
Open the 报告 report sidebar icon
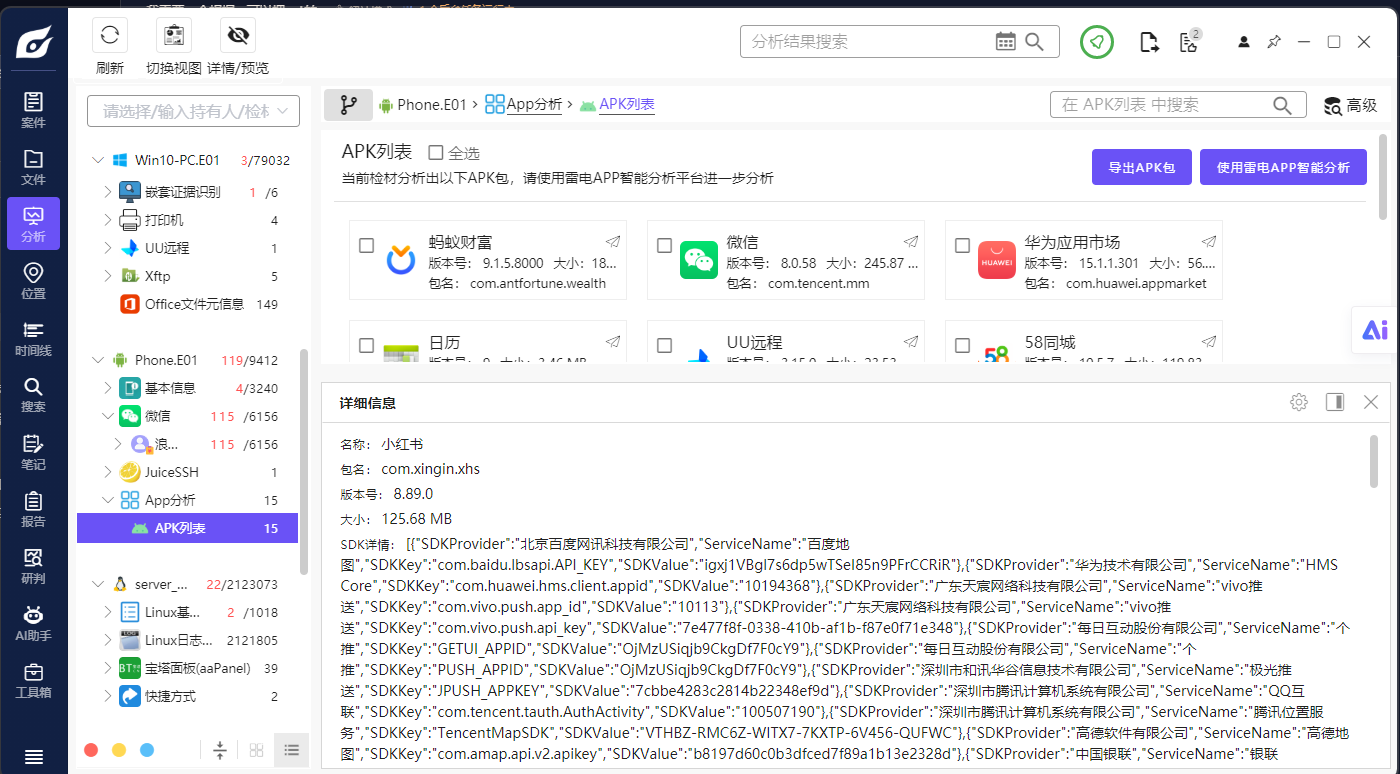(x=33, y=508)
